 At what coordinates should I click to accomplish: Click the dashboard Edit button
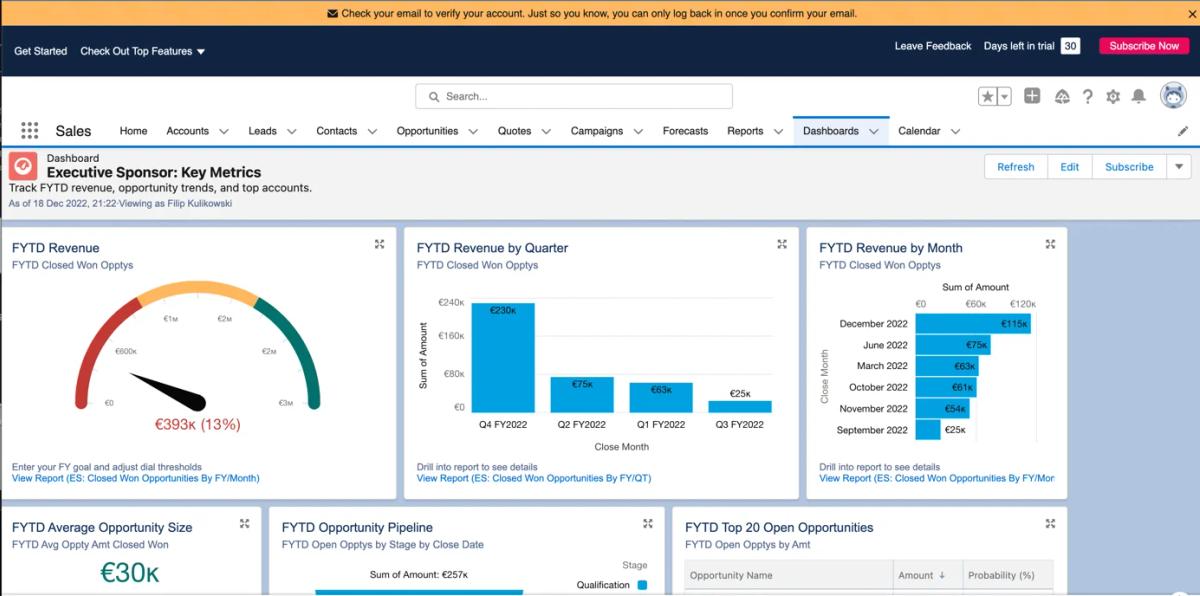point(1070,167)
